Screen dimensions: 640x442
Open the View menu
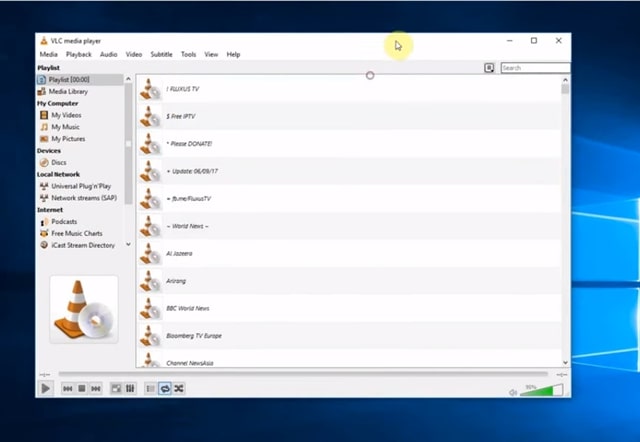coord(211,54)
